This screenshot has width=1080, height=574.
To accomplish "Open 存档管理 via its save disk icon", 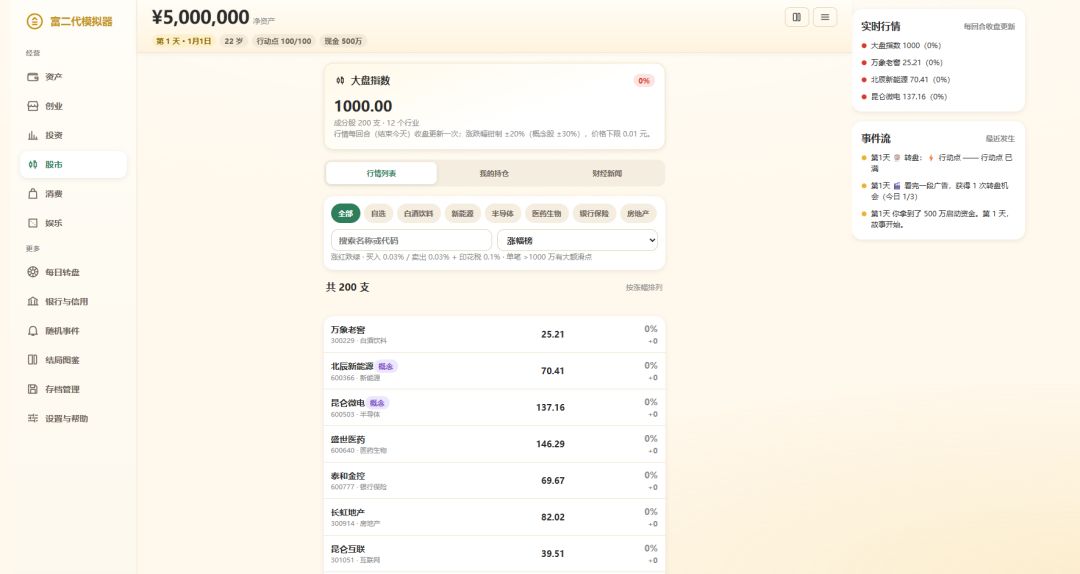I will coord(32,389).
